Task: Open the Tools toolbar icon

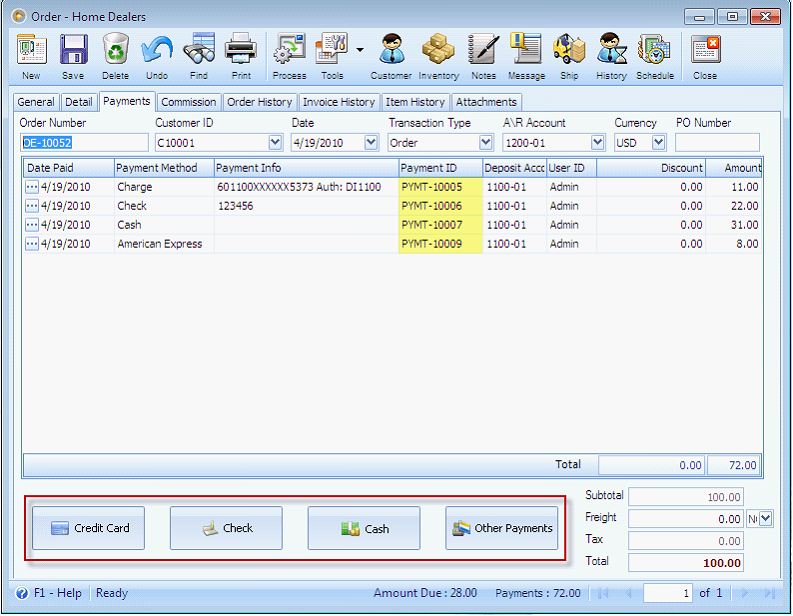Action: click(x=332, y=49)
